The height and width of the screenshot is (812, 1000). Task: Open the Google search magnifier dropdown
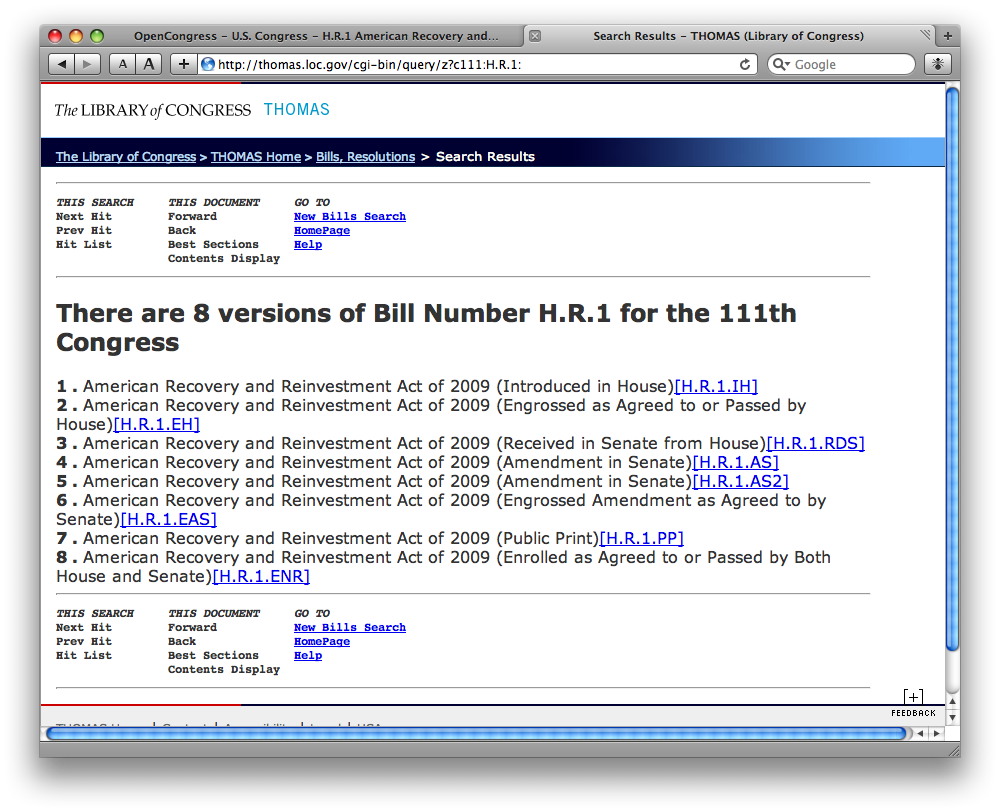tap(780, 64)
